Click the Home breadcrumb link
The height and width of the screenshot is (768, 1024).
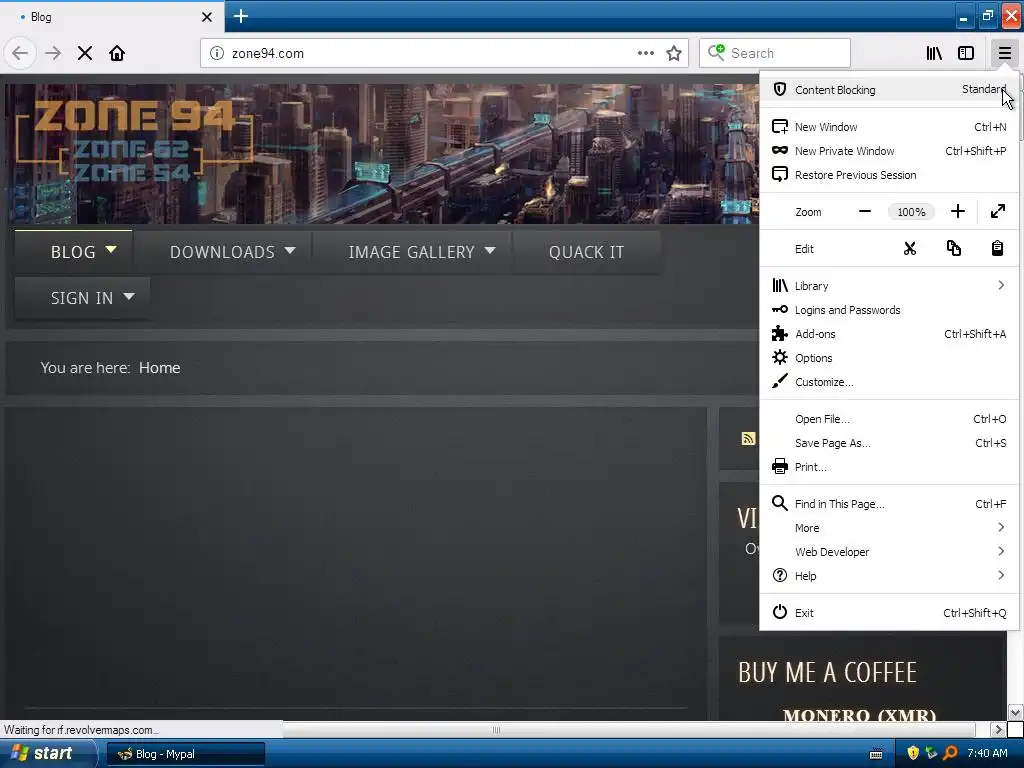pyautogui.click(x=159, y=368)
